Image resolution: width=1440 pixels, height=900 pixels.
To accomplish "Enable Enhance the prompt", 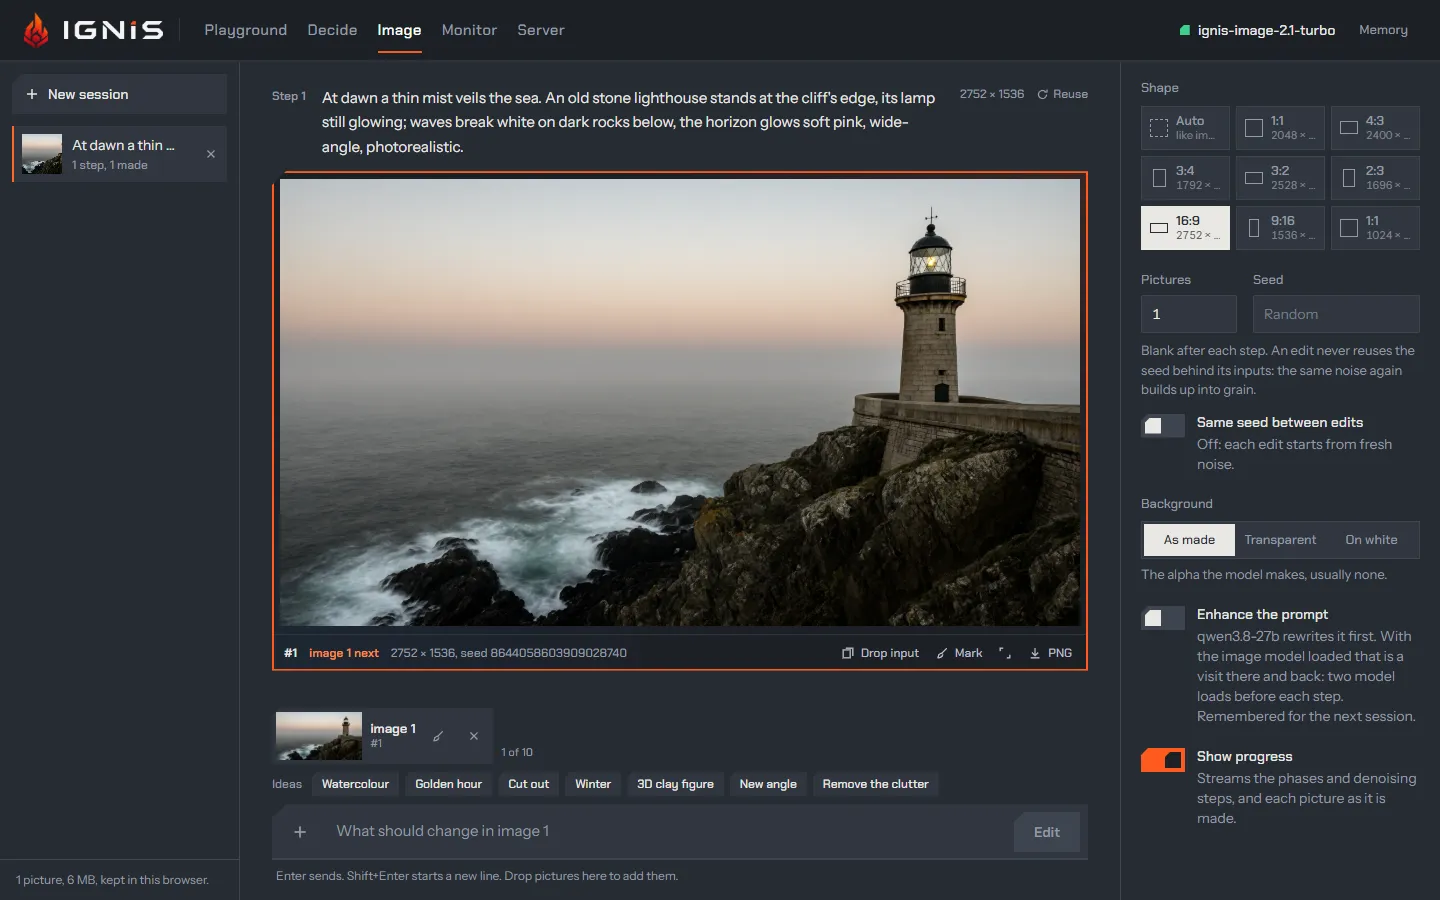I will click(1163, 618).
